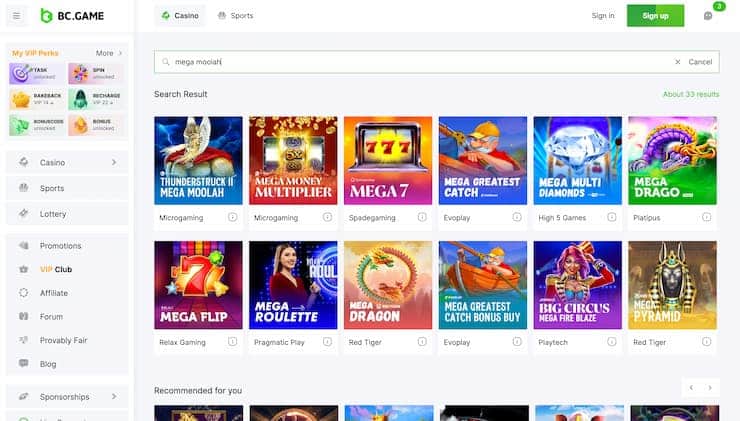The image size is (740, 421).
Task: Launch Mega Pyramid game
Action: (x=673, y=285)
